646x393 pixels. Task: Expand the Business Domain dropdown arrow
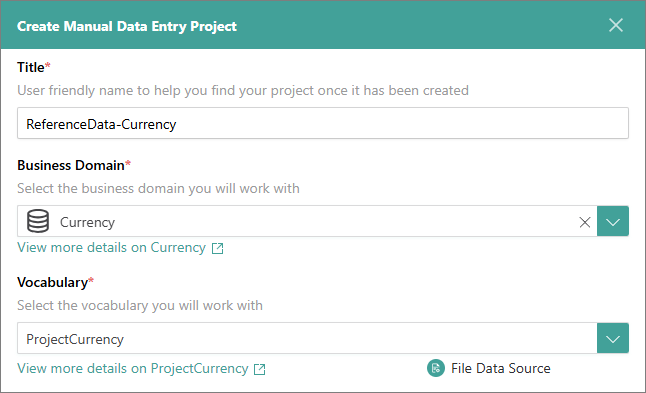click(613, 221)
